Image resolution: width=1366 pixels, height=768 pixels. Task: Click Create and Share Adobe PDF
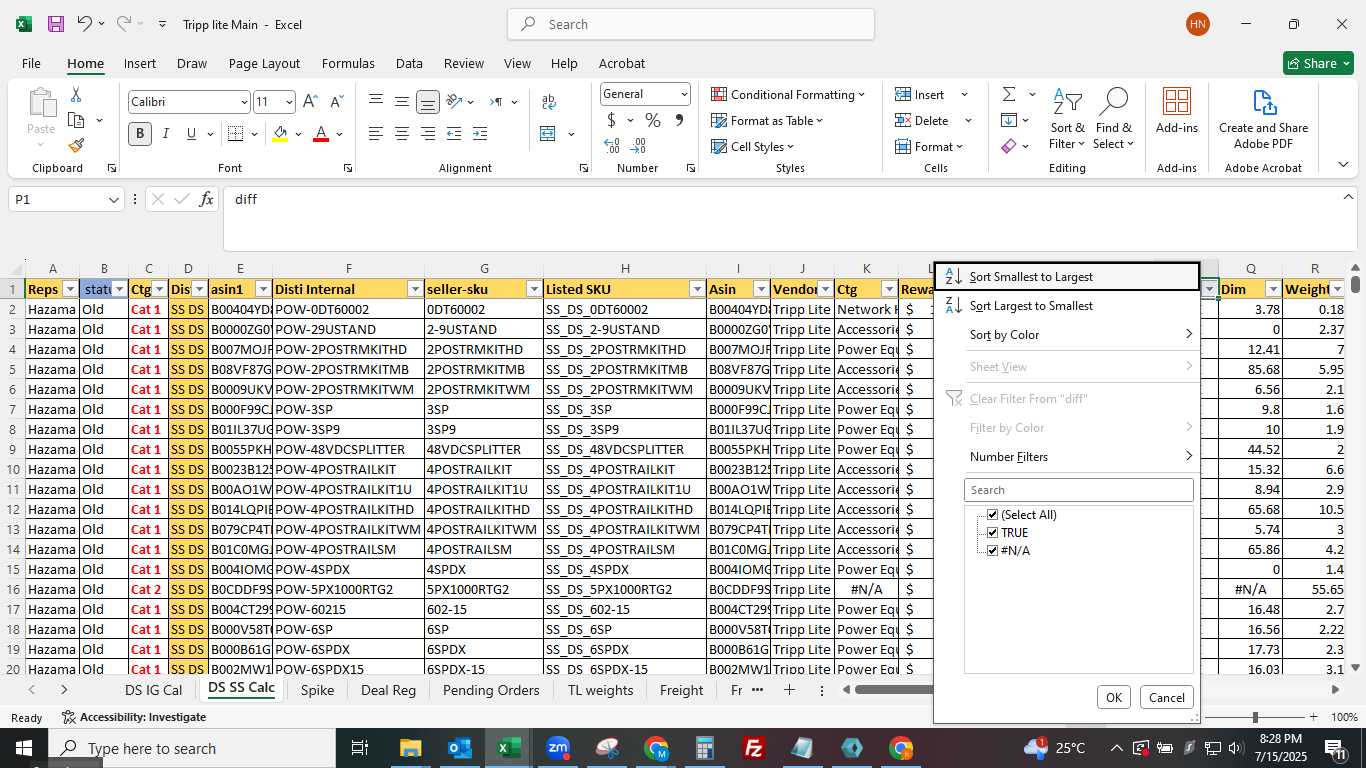coord(1263,120)
